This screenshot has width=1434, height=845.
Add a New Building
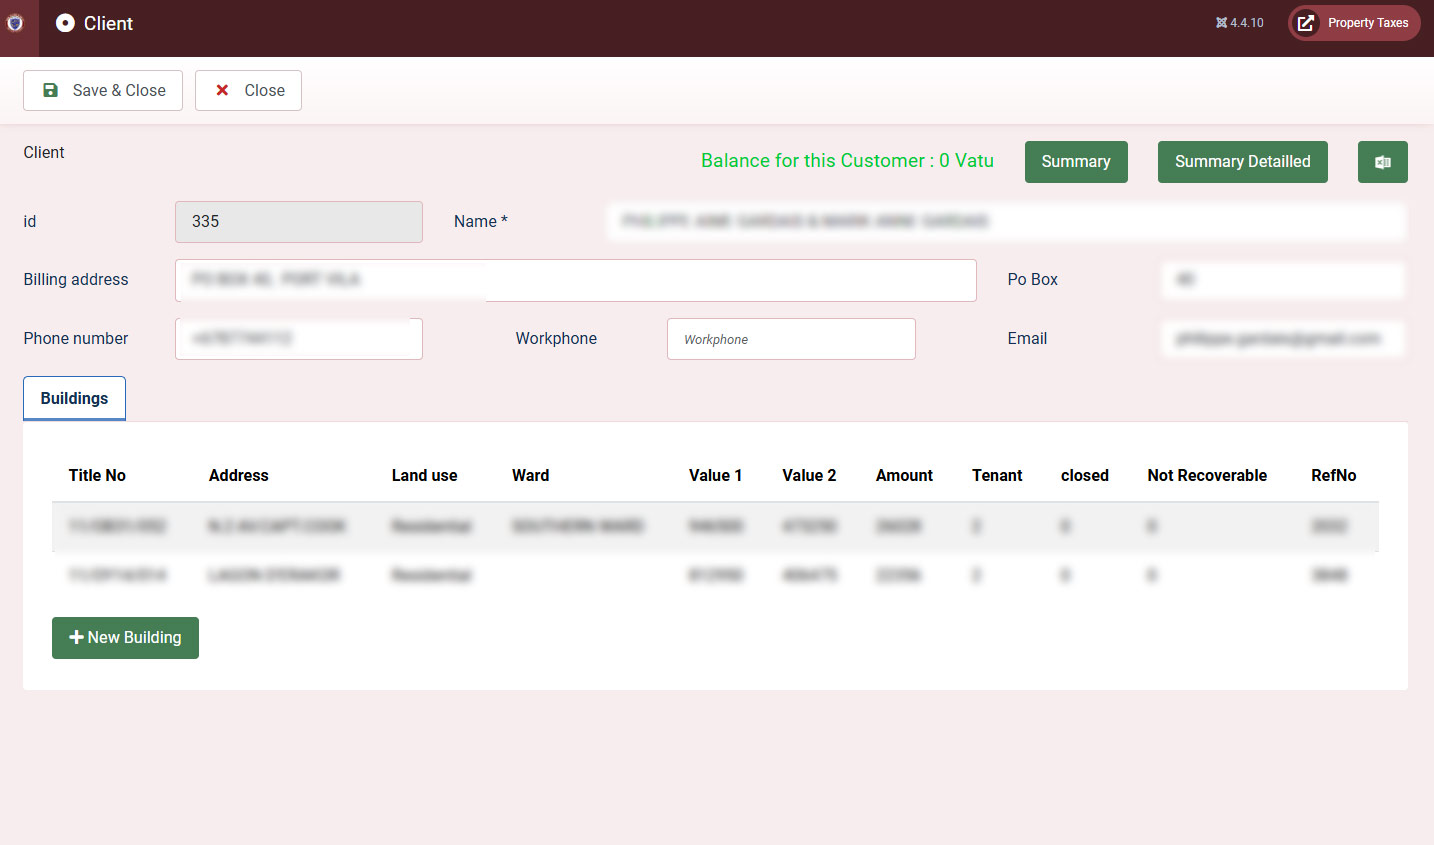point(125,638)
